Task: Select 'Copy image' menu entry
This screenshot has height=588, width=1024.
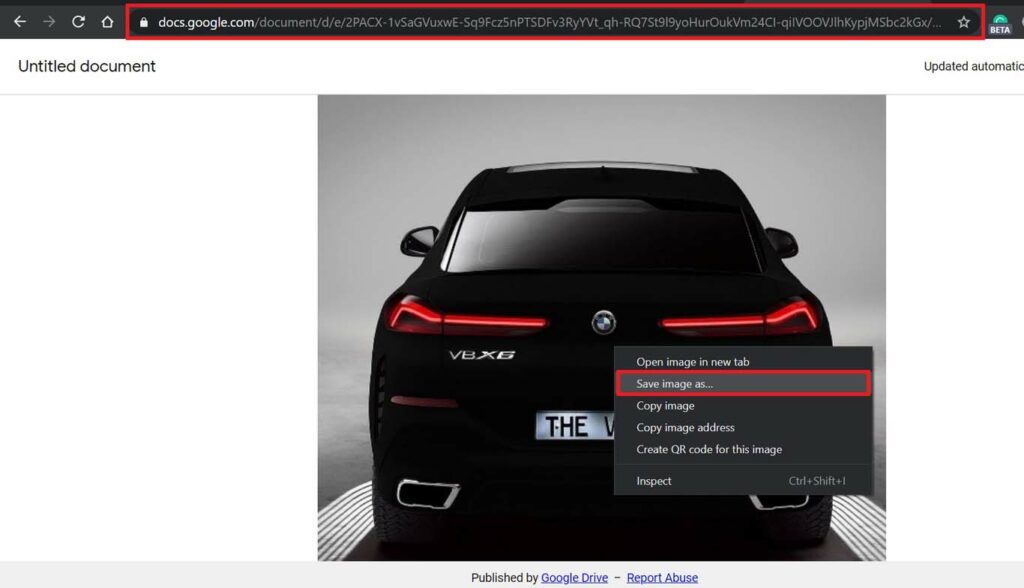Action: 665,406
